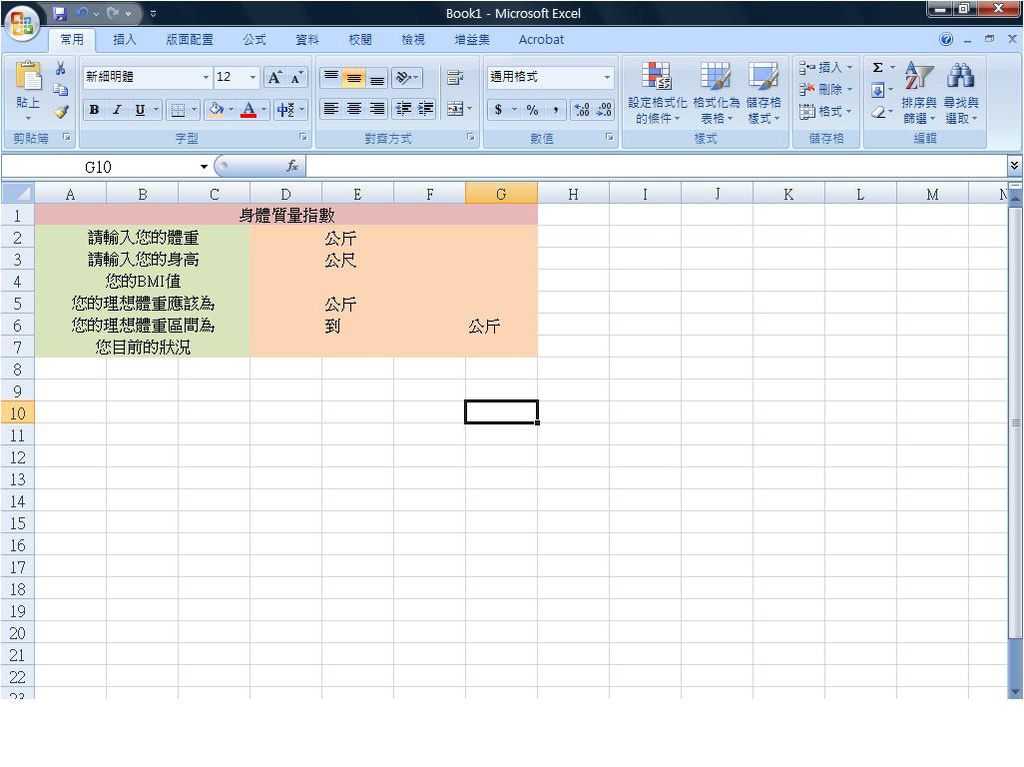
Task: Open the Font (字型) dialog launcher
Action: click(303, 137)
